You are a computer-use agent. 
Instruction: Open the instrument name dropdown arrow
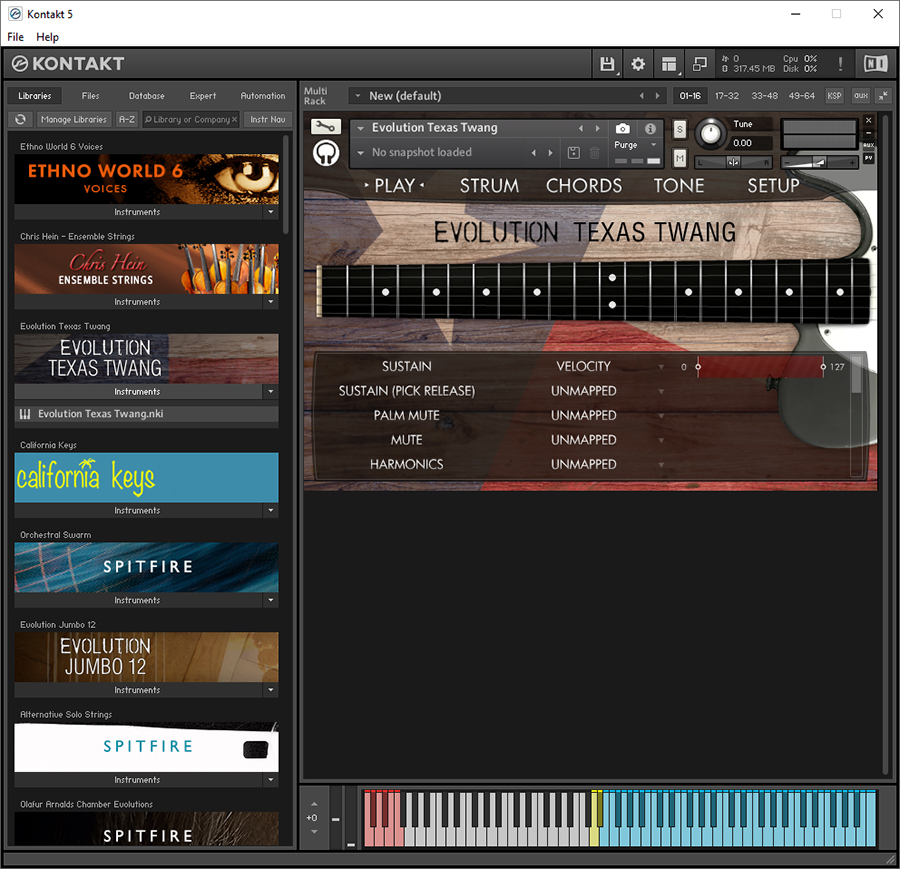tap(360, 128)
